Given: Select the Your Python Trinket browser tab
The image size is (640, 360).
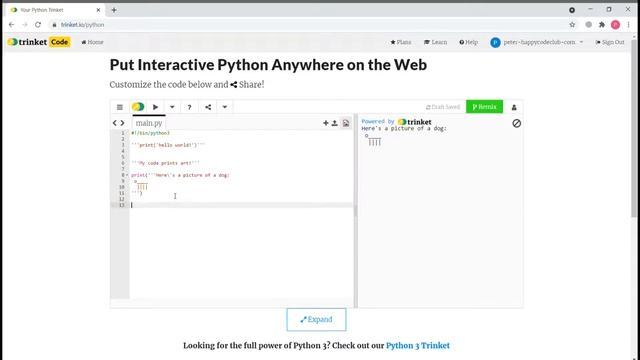Looking at the screenshot, I should (55, 10).
